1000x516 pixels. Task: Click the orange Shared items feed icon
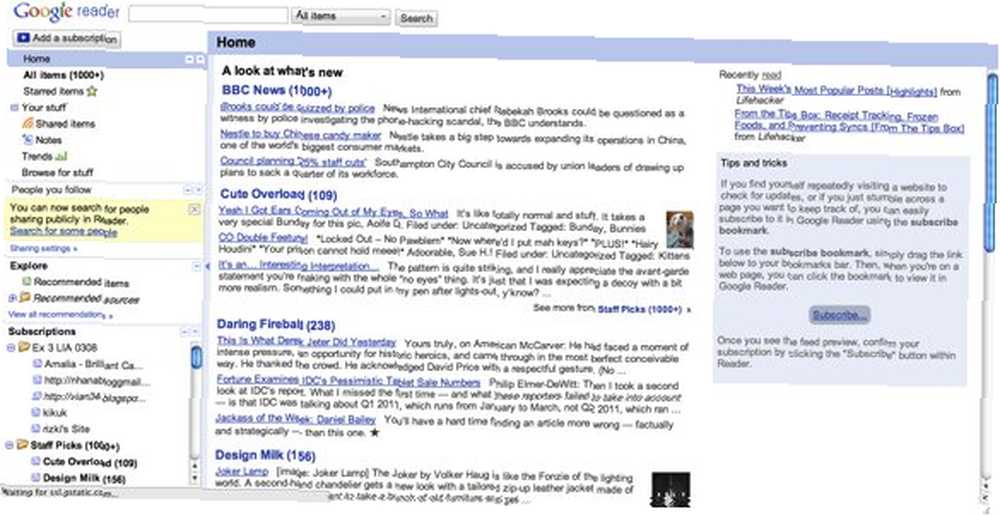point(27,124)
